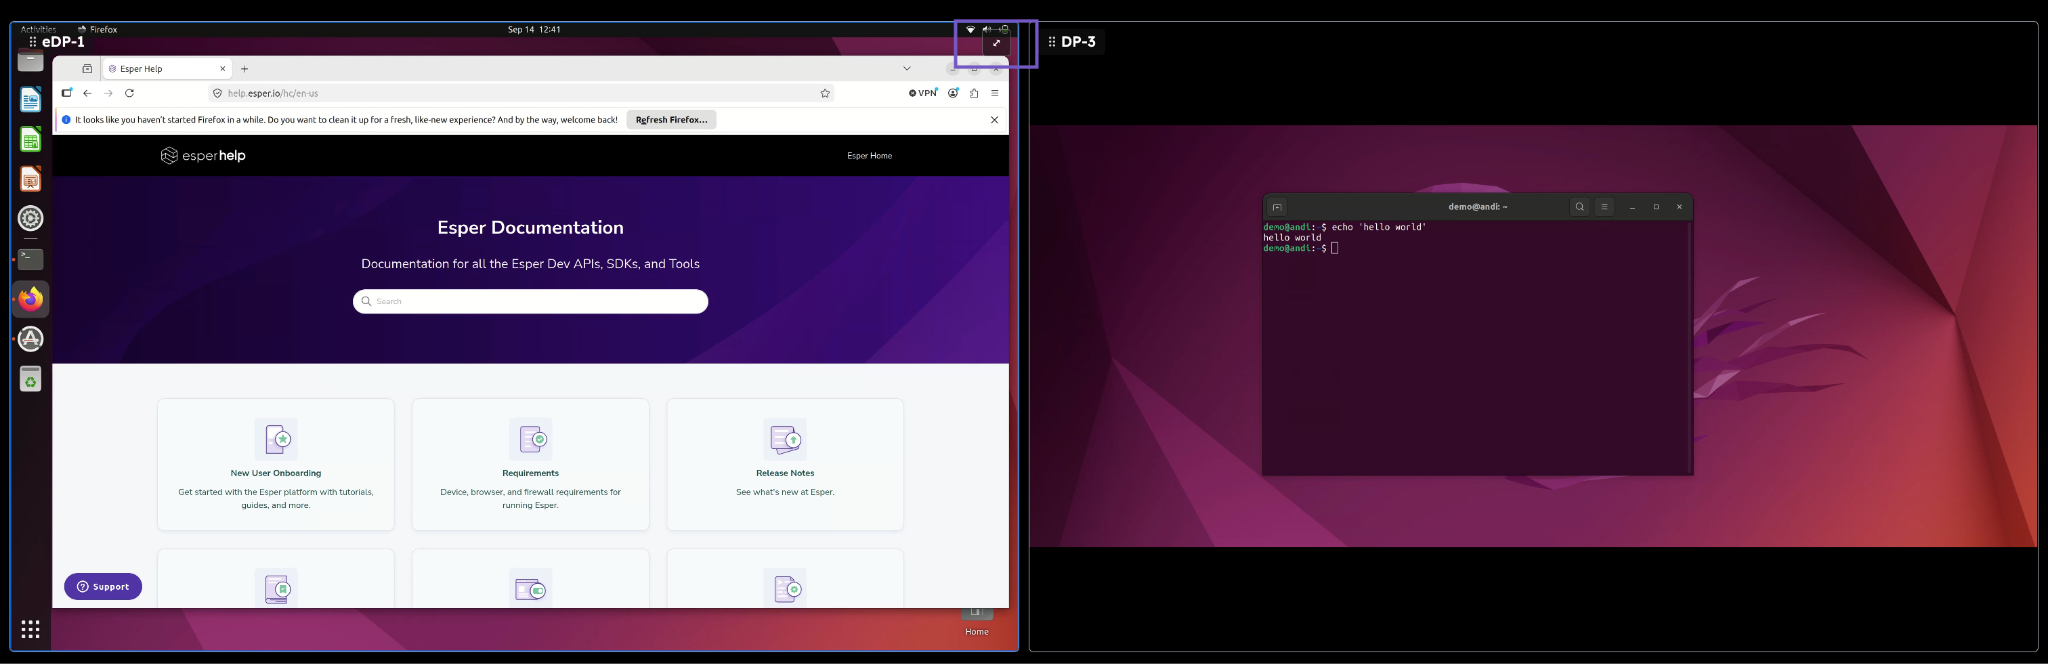Open the clock calendar Sep 14 12:41

coord(534,29)
